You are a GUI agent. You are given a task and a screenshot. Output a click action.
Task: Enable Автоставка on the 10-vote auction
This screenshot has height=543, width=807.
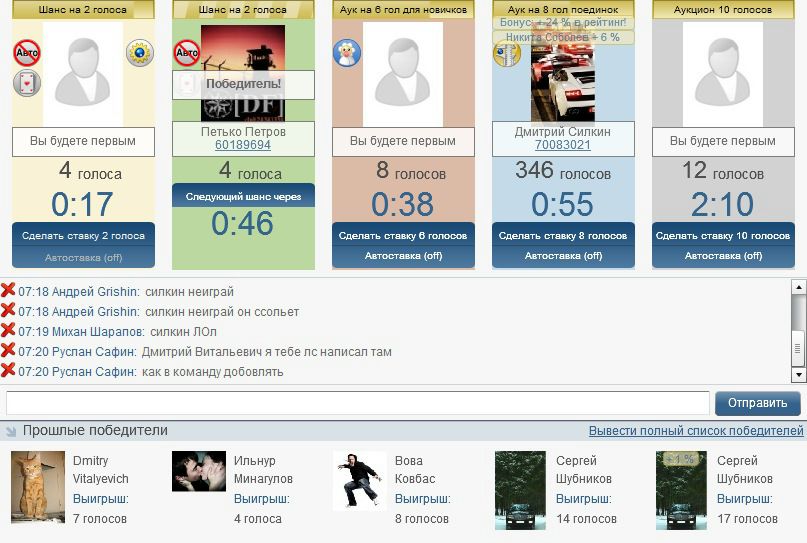723,256
